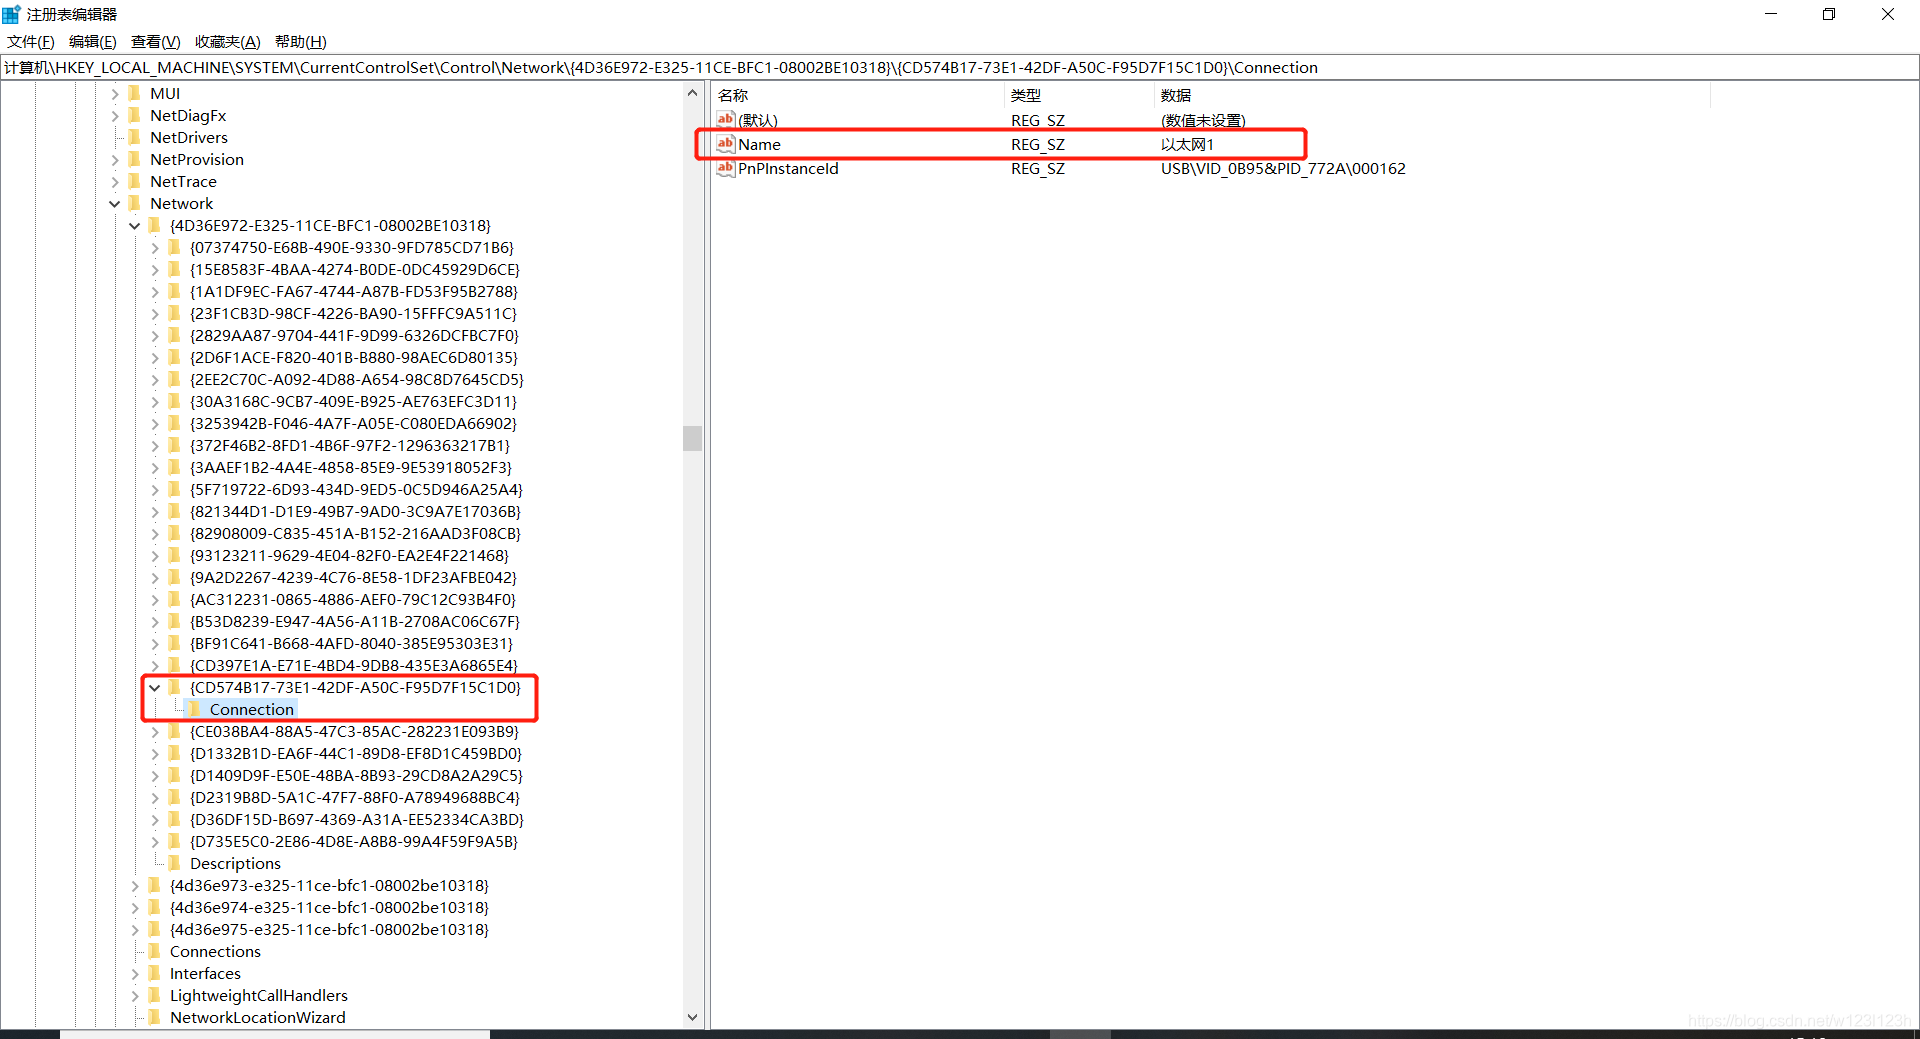Viewport: 1920px width, 1039px height.
Task: Click the Connections folder icon
Action: click(154, 951)
